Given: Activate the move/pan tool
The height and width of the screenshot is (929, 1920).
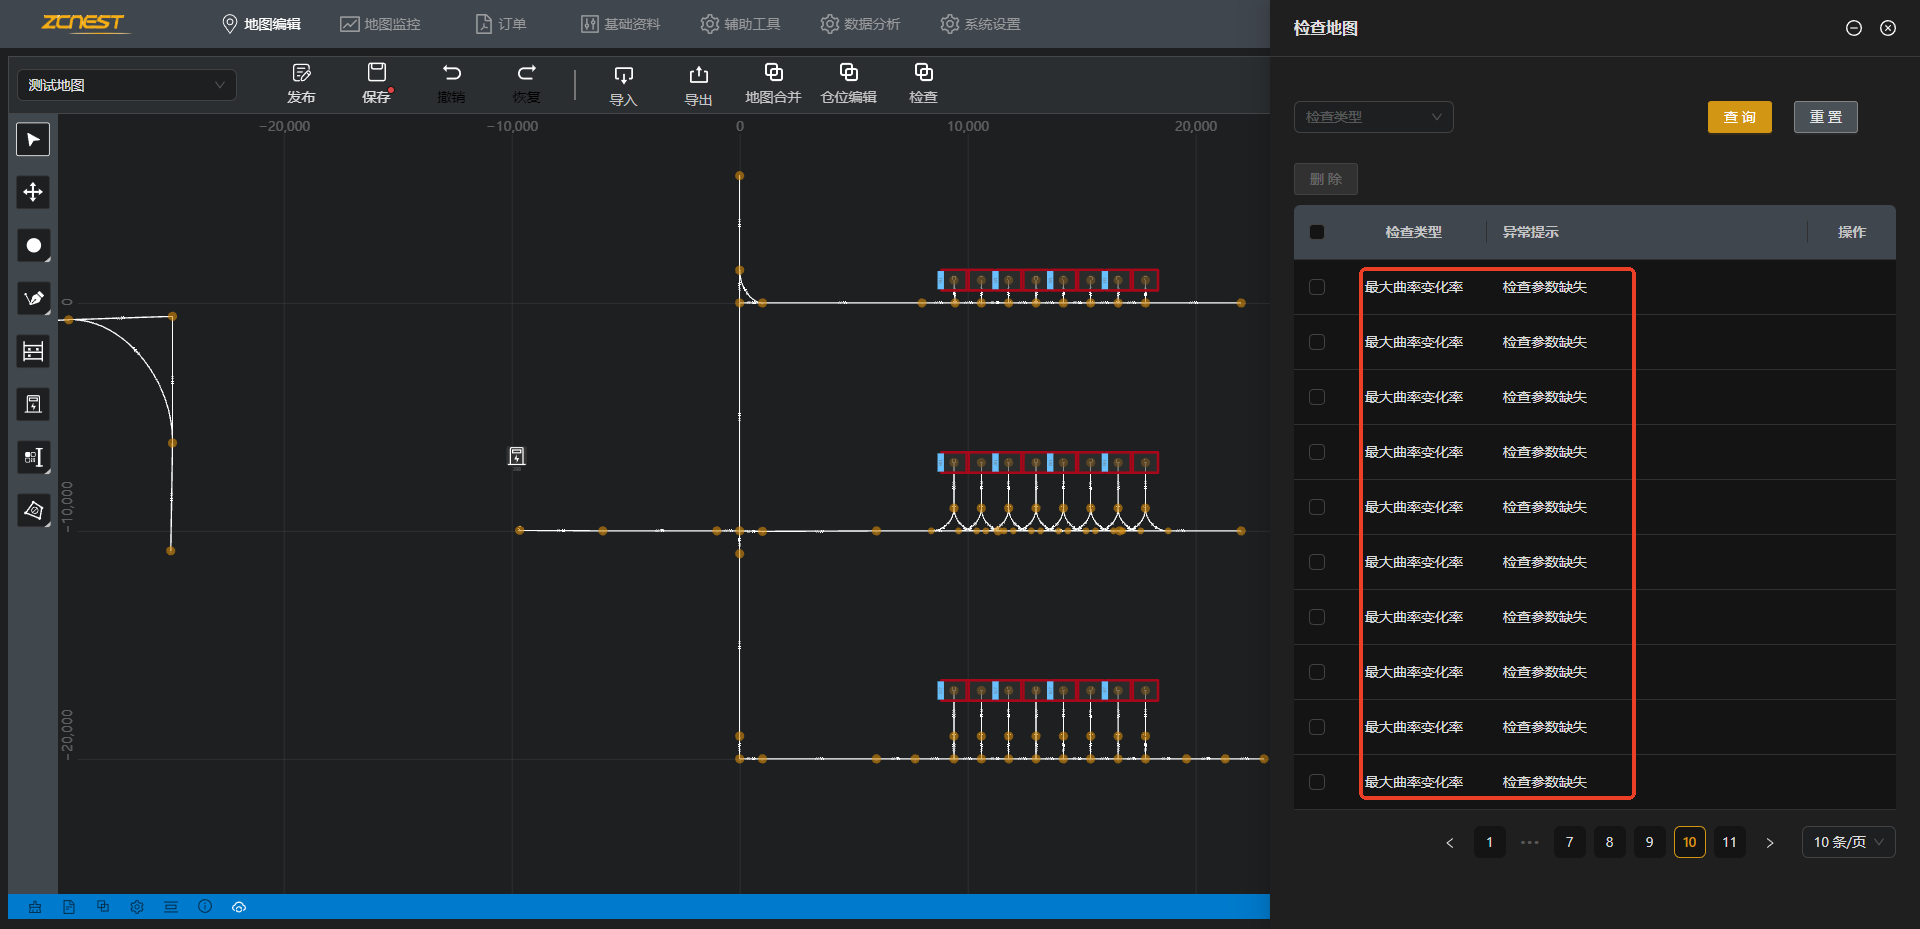Looking at the screenshot, I should coord(33,192).
